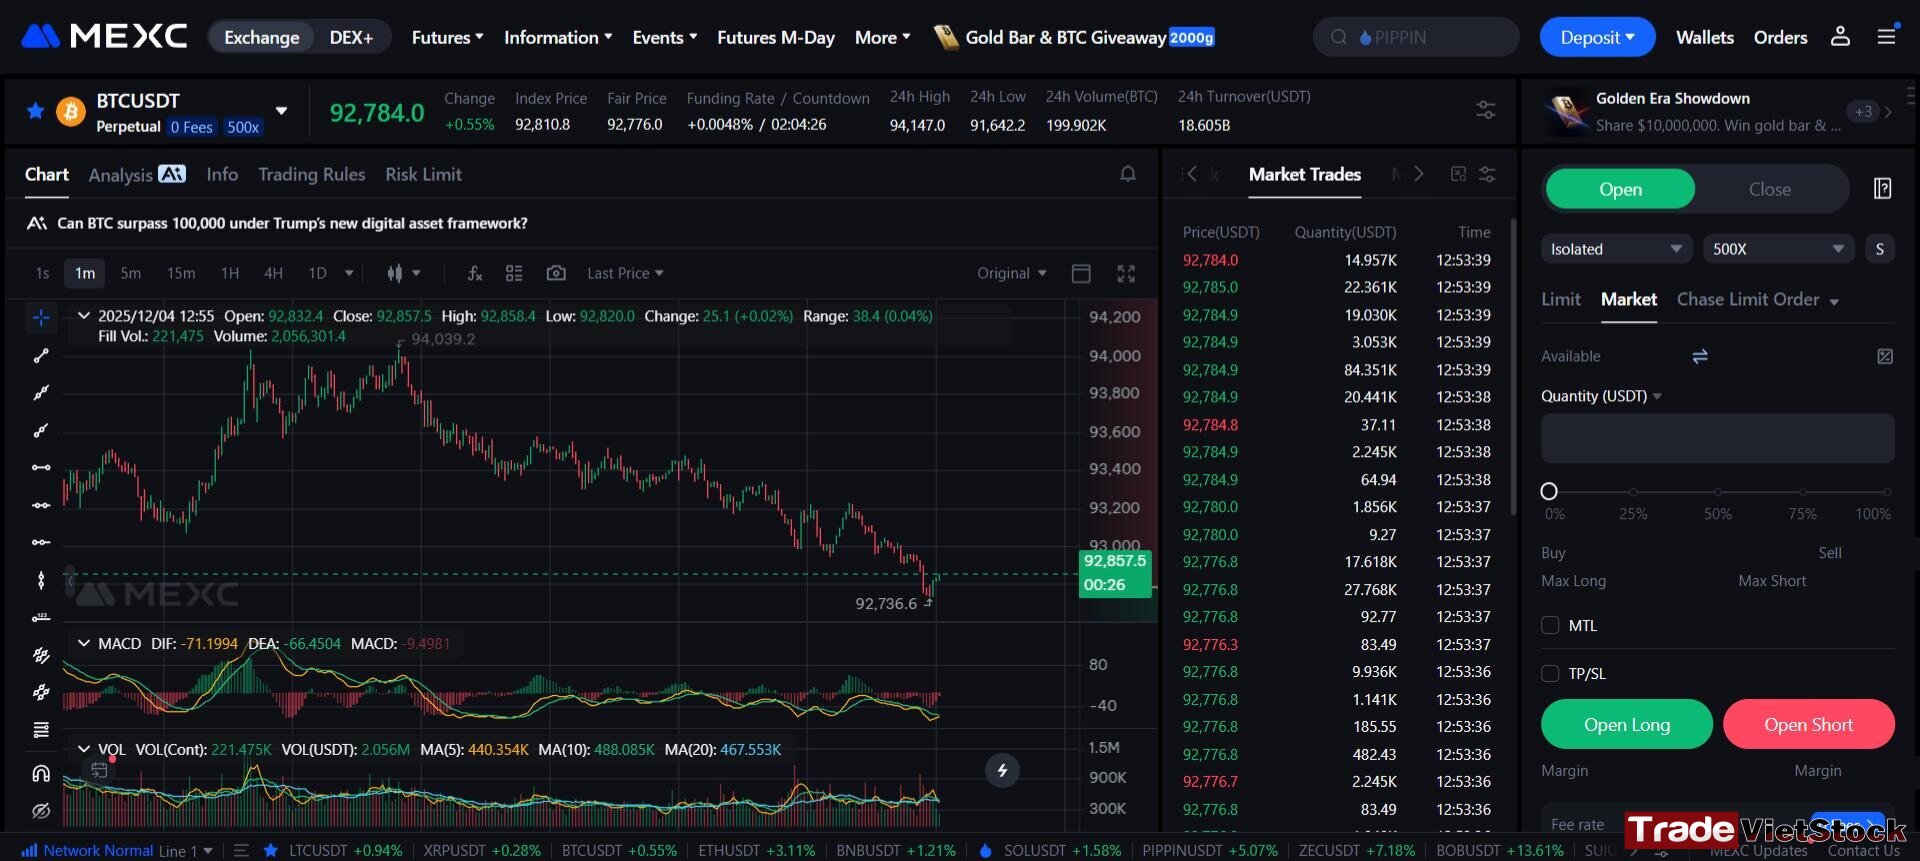Switch to the Open position toggle
1920x861 pixels.
click(x=1620, y=189)
